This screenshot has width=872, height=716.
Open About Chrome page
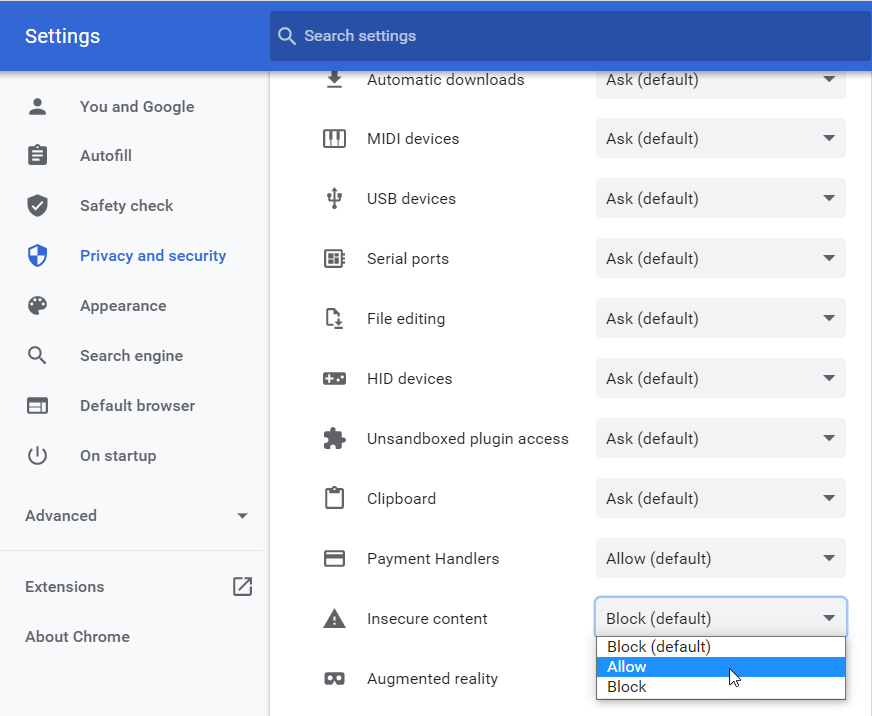point(77,636)
